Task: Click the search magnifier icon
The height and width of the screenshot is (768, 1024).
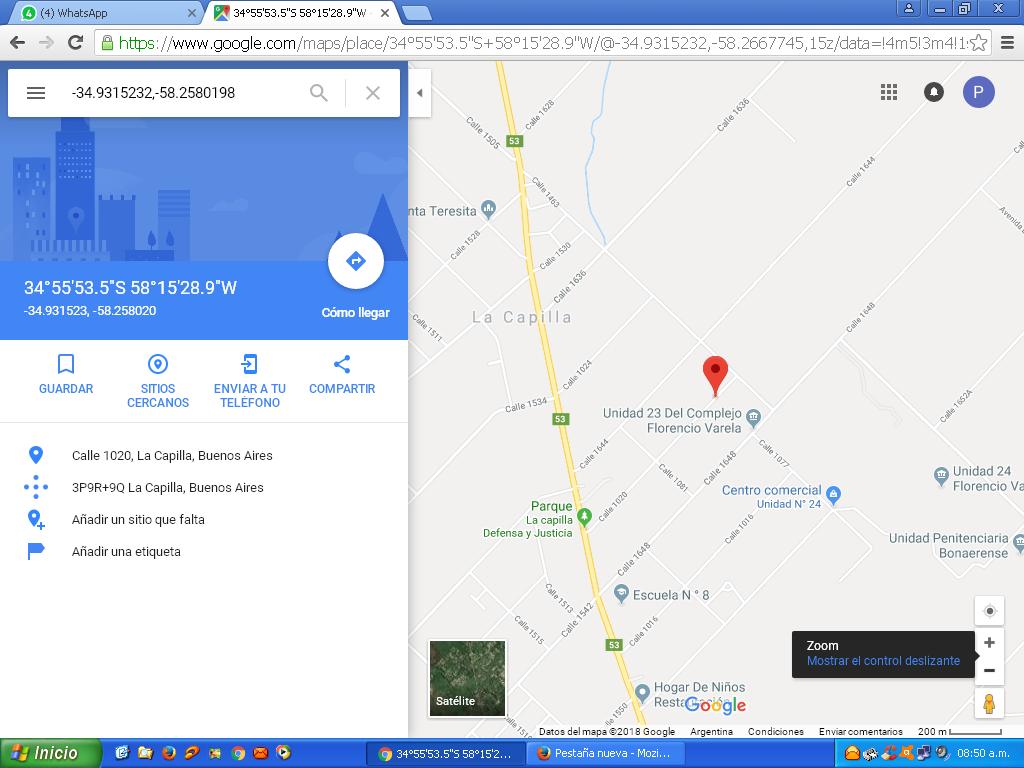Action: [319, 93]
